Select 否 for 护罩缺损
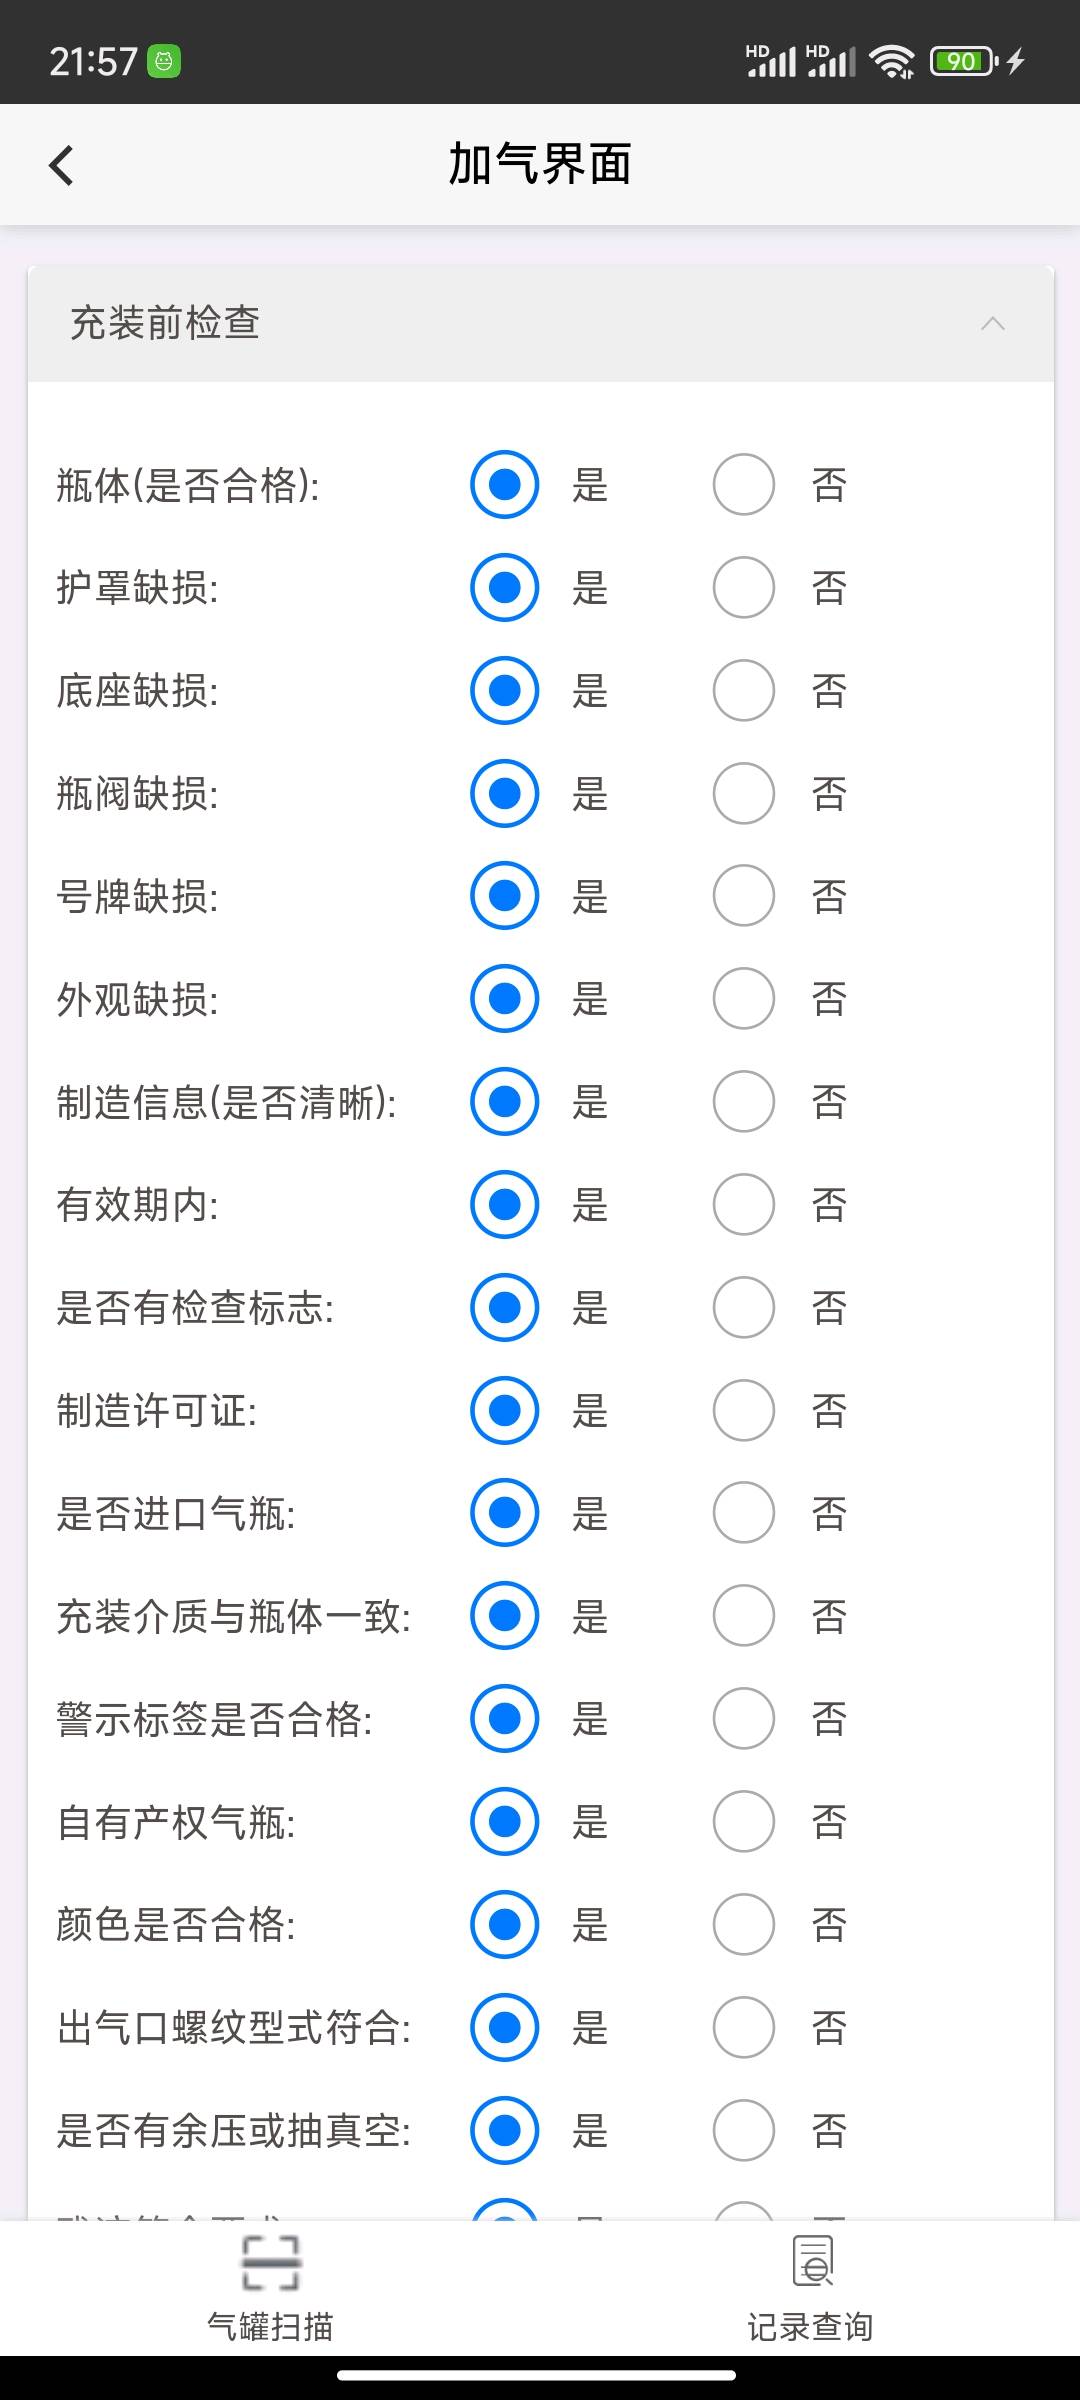This screenshot has width=1080, height=2400. pyautogui.click(x=744, y=588)
